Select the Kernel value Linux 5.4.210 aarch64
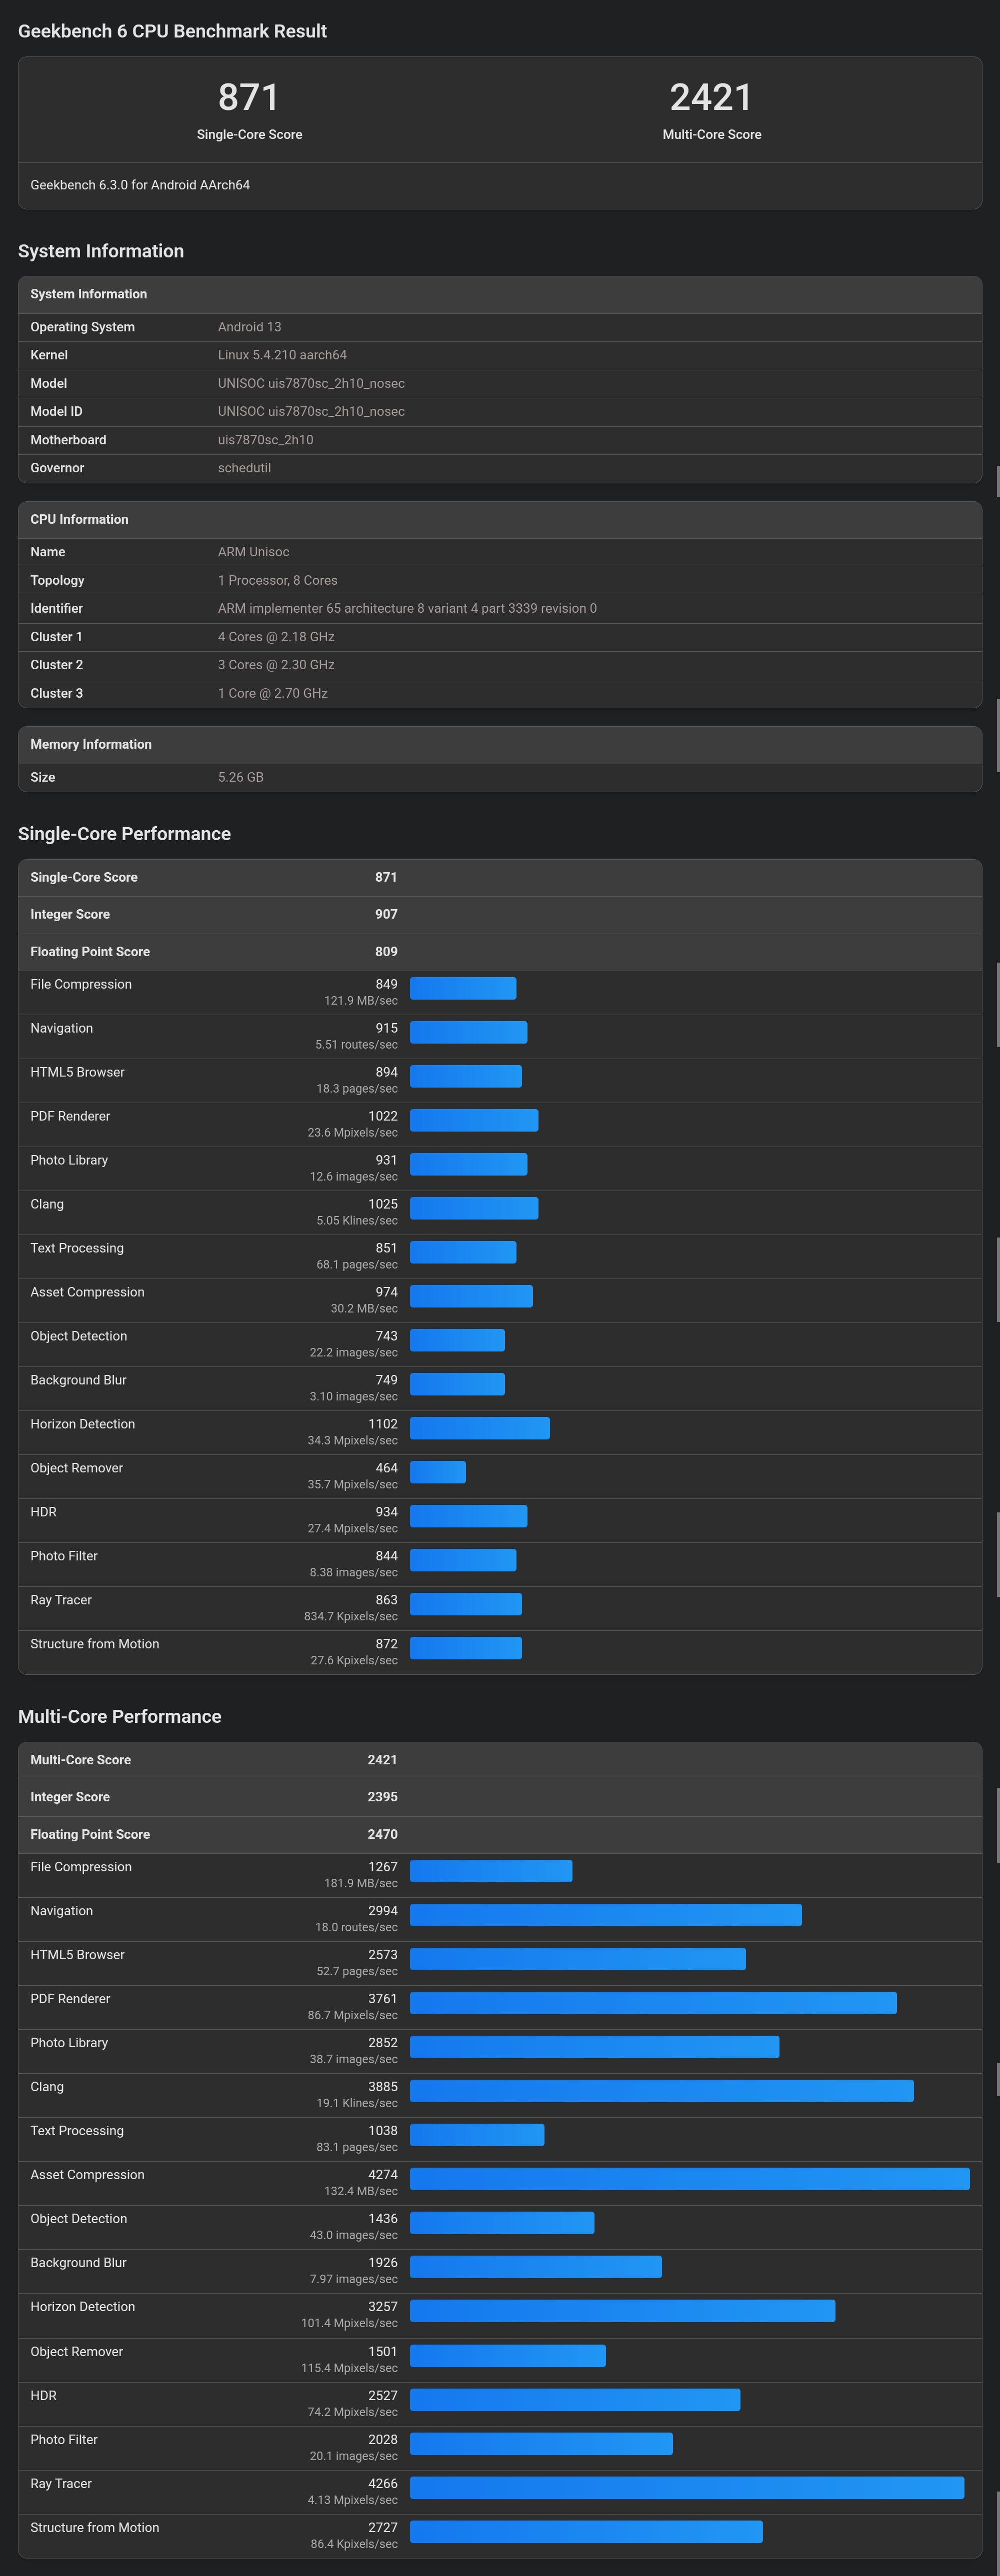Viewport: 1000px width, 2576px height. pos(282,355)
